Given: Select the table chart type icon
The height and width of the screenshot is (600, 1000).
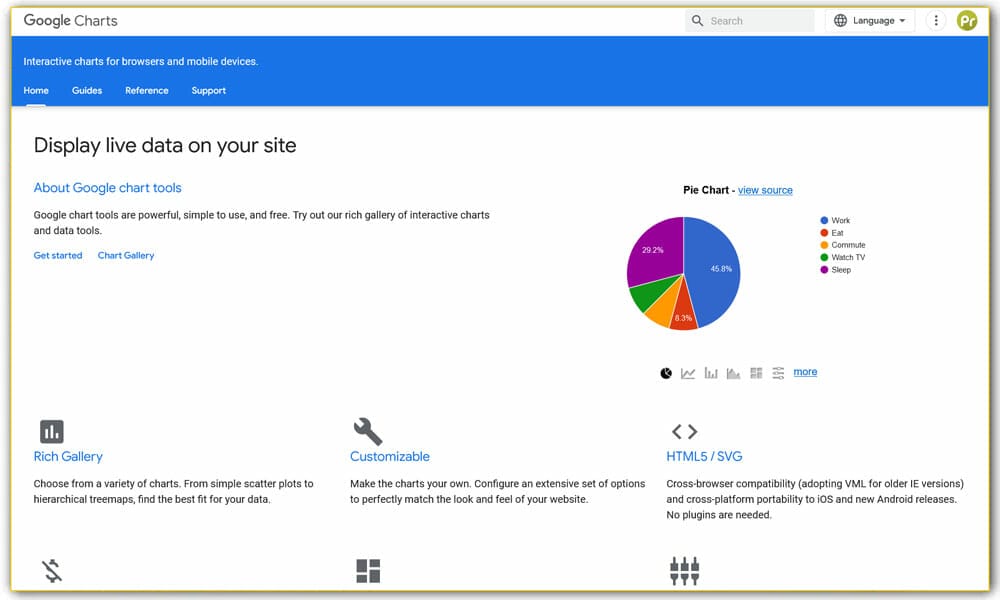Looking at the screenshot, I should click(756, 372).
